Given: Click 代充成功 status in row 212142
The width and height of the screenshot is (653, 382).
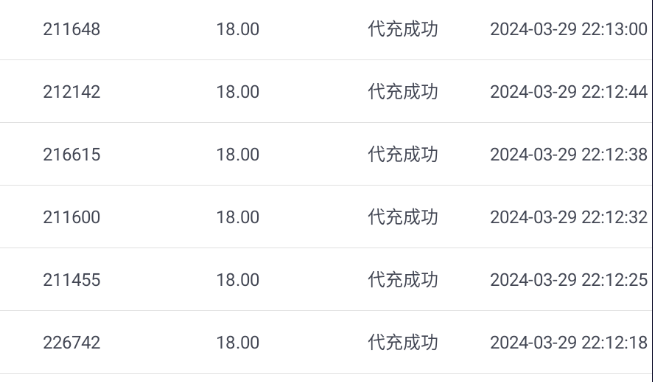Looking at the screenshot, I should (x=403, y=92).
